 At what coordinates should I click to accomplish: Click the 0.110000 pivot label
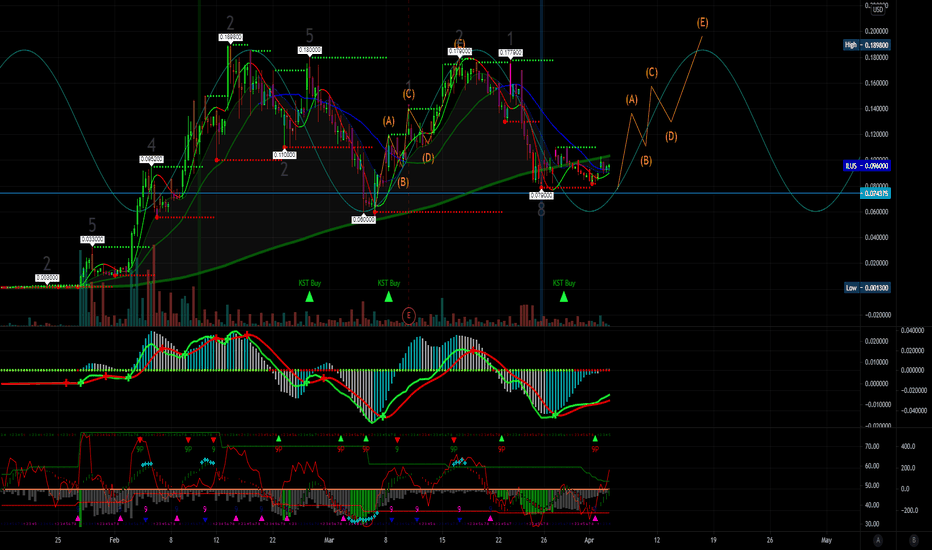coord(285,155)
